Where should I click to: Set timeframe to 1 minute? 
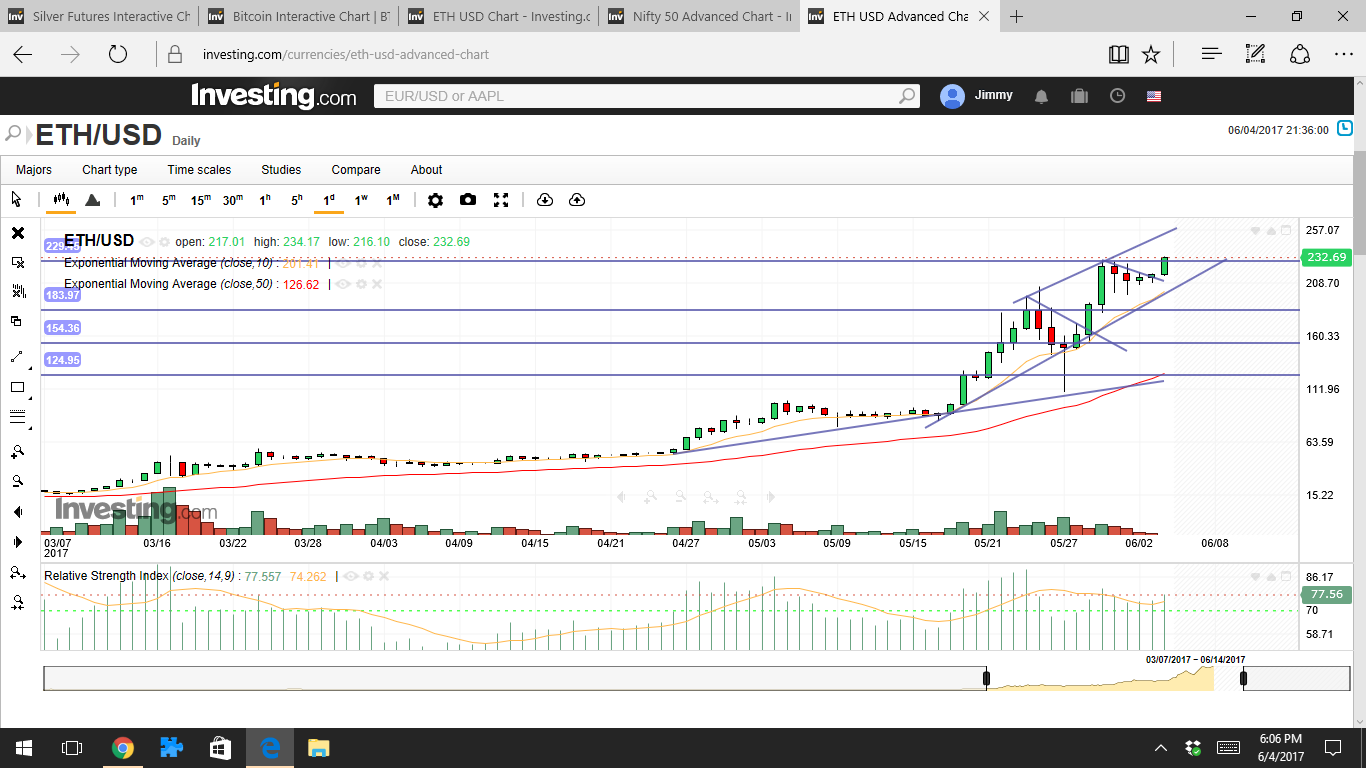coord(137,200)
